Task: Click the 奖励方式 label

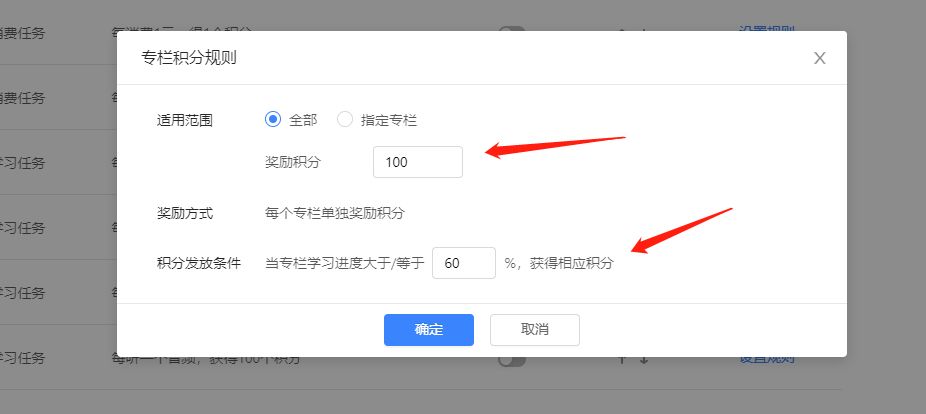Action: 185,213
